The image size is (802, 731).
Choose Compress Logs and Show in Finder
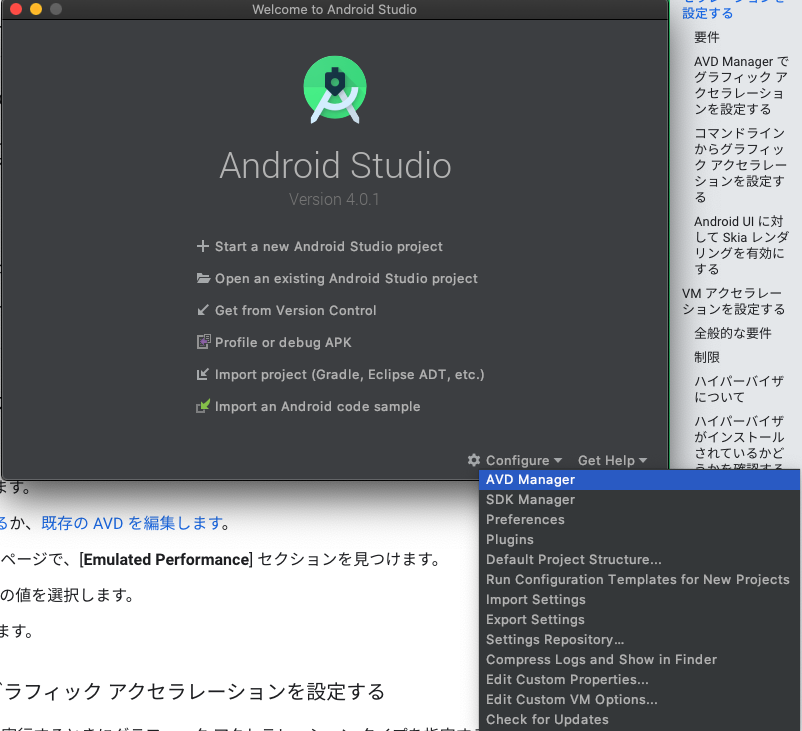pos(639,659)
